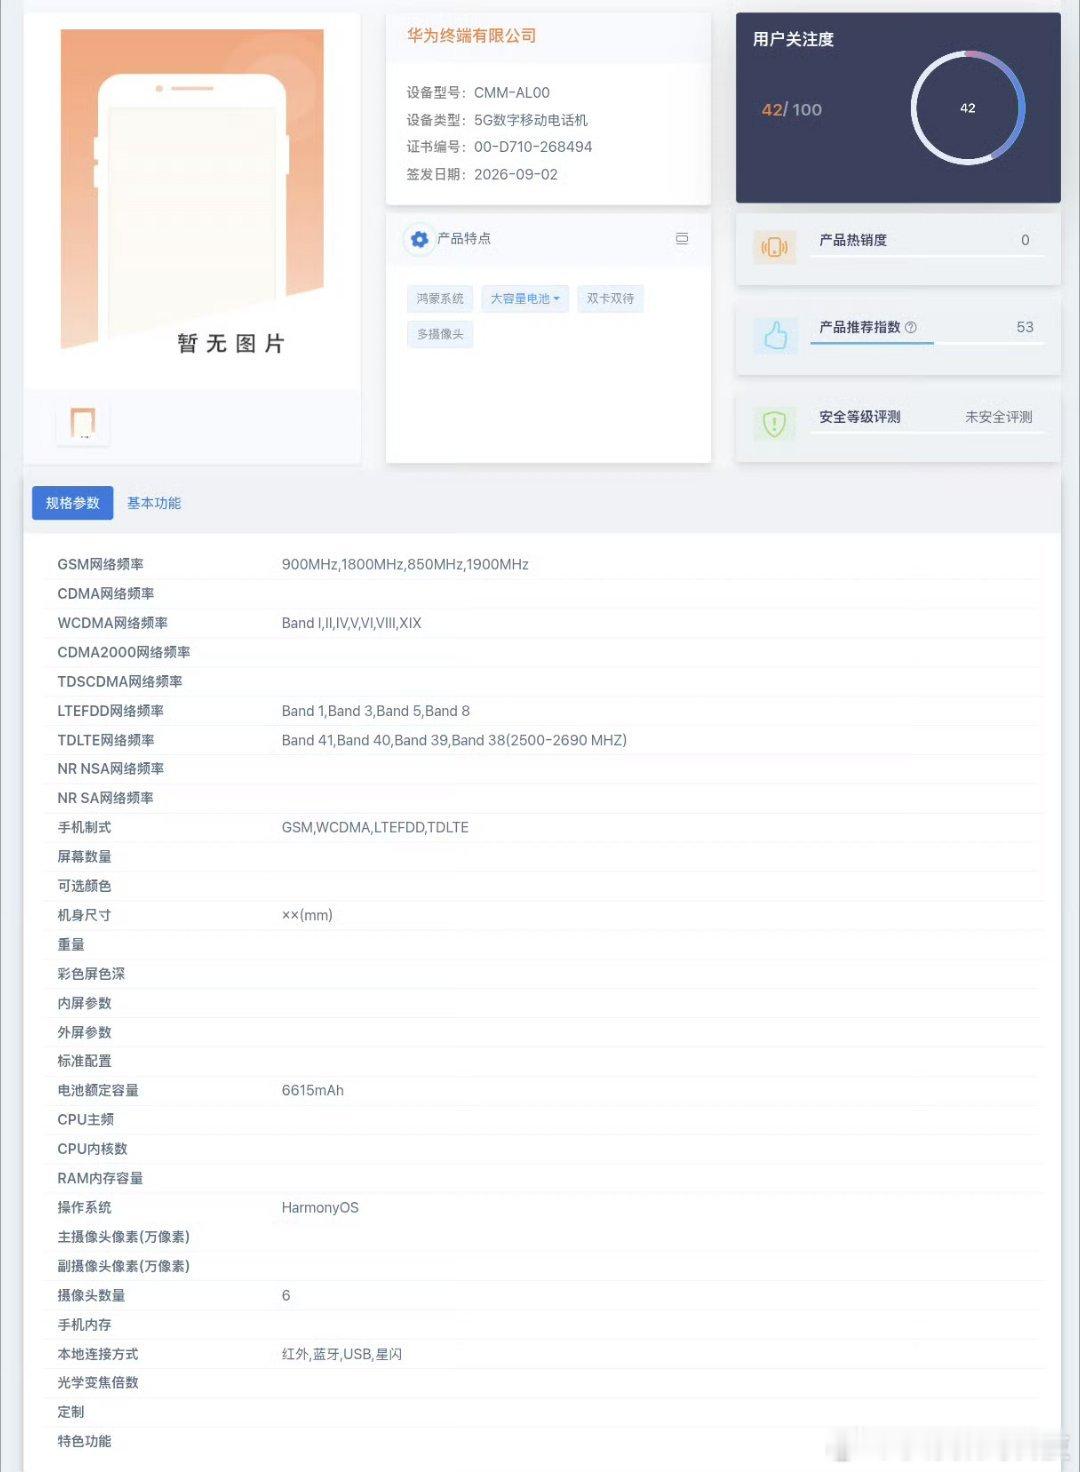Click the 华为终端有限公司 company name
The height and width of the screenshot is (1472, 1080).
pos(471,36)
